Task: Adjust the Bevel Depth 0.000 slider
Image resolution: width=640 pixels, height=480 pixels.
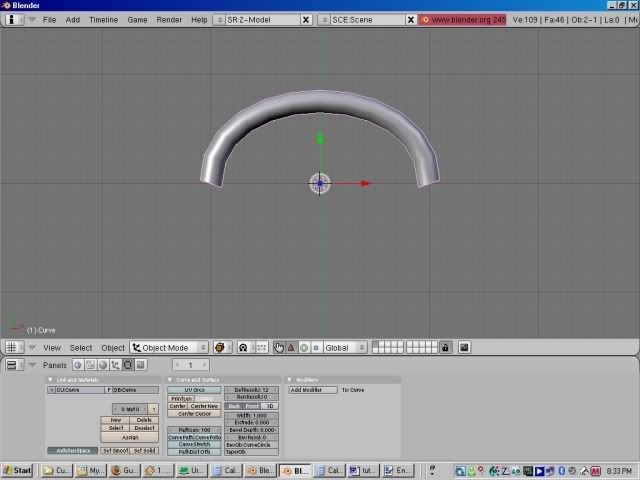Action: 252,430
